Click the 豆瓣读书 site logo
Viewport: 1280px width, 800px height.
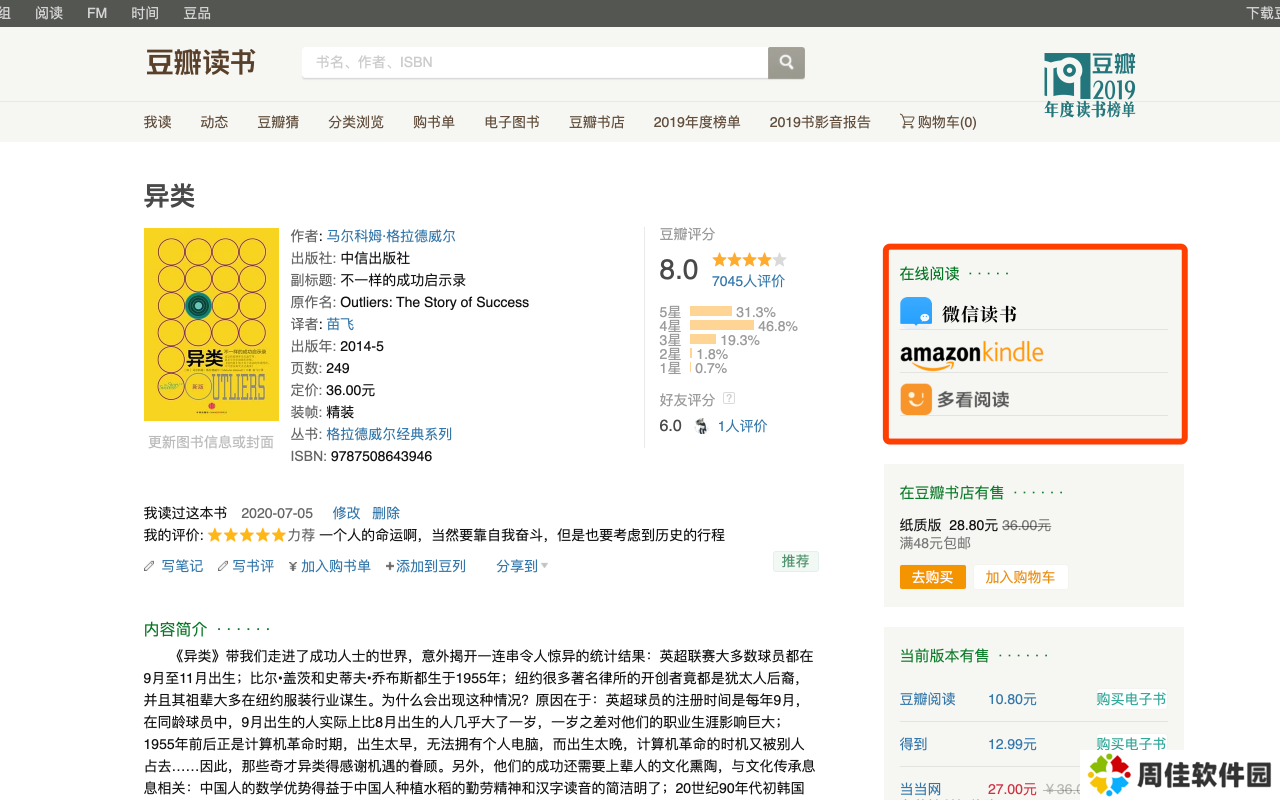tap(201, 63)
